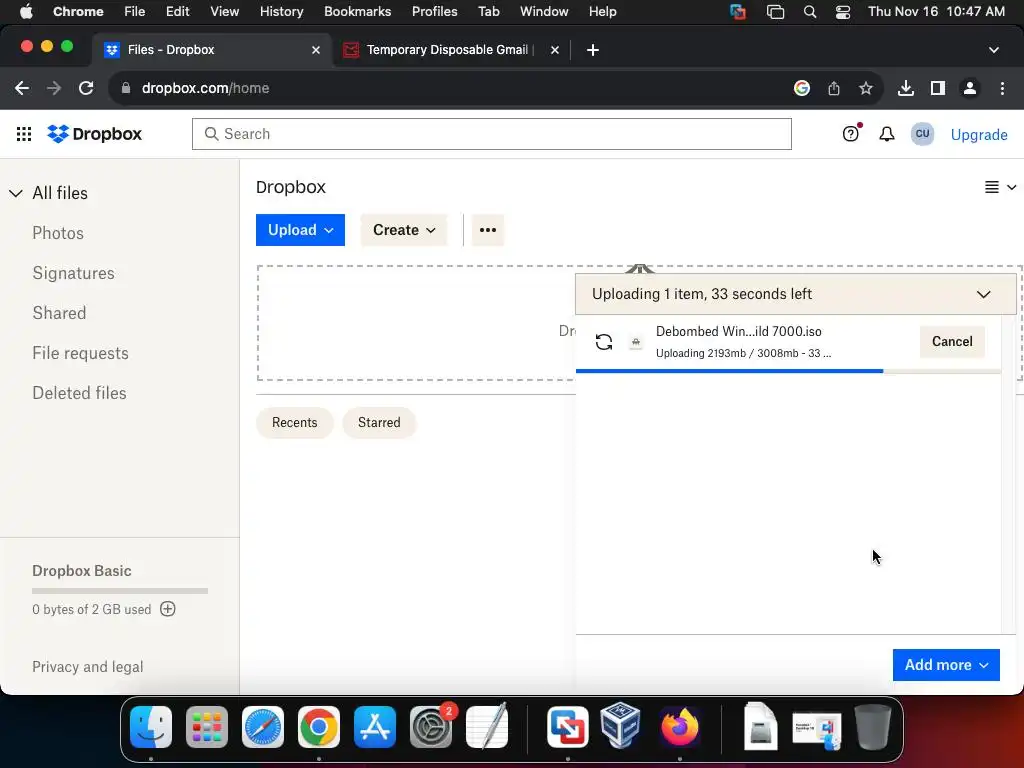This screenshot has width=1024, height=768.
Task: Select the Recents filter
Action: tap(295, 423)
